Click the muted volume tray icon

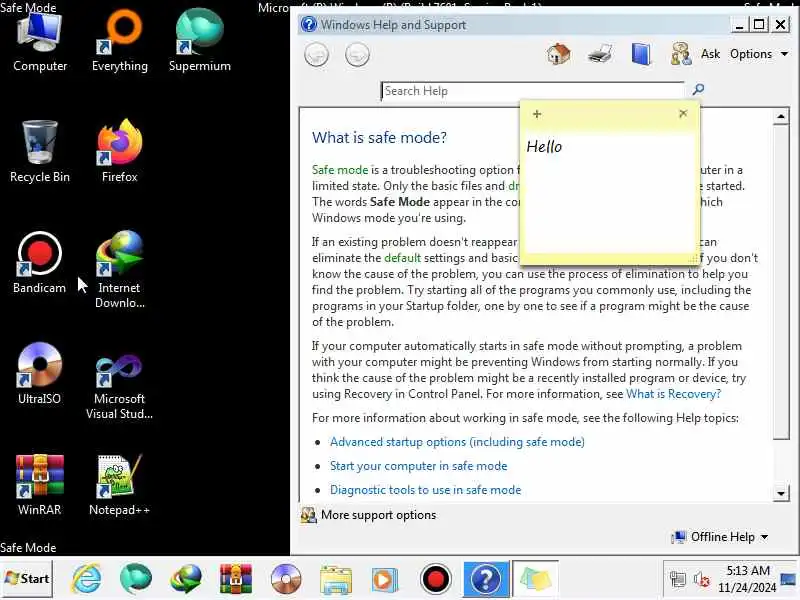702,579
